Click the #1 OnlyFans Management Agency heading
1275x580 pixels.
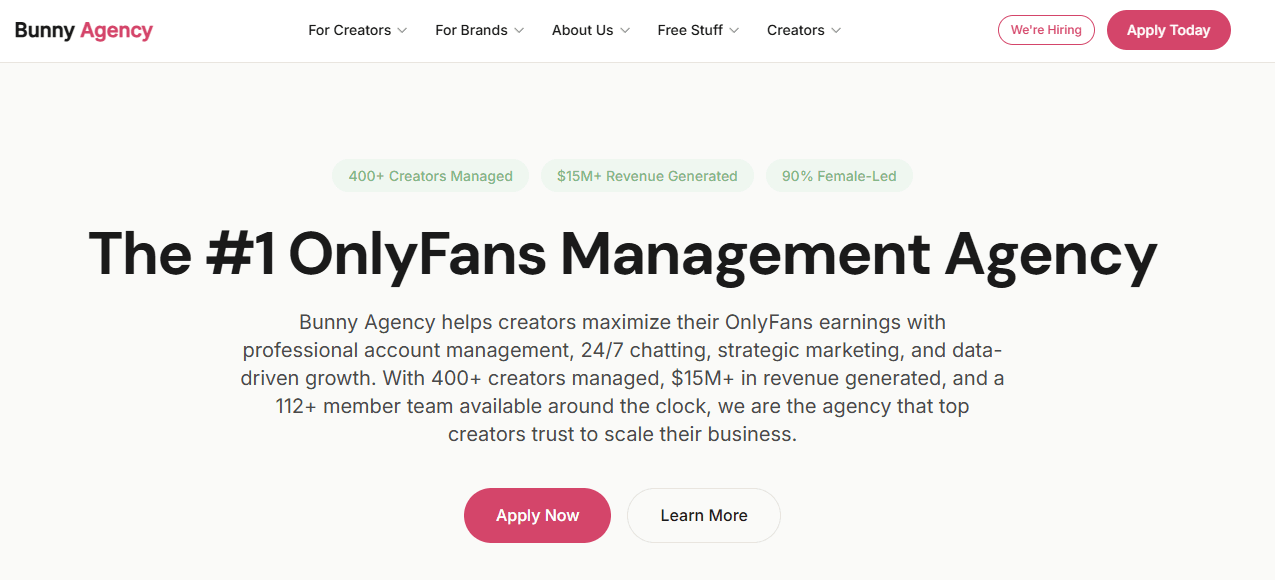point(623,253)
